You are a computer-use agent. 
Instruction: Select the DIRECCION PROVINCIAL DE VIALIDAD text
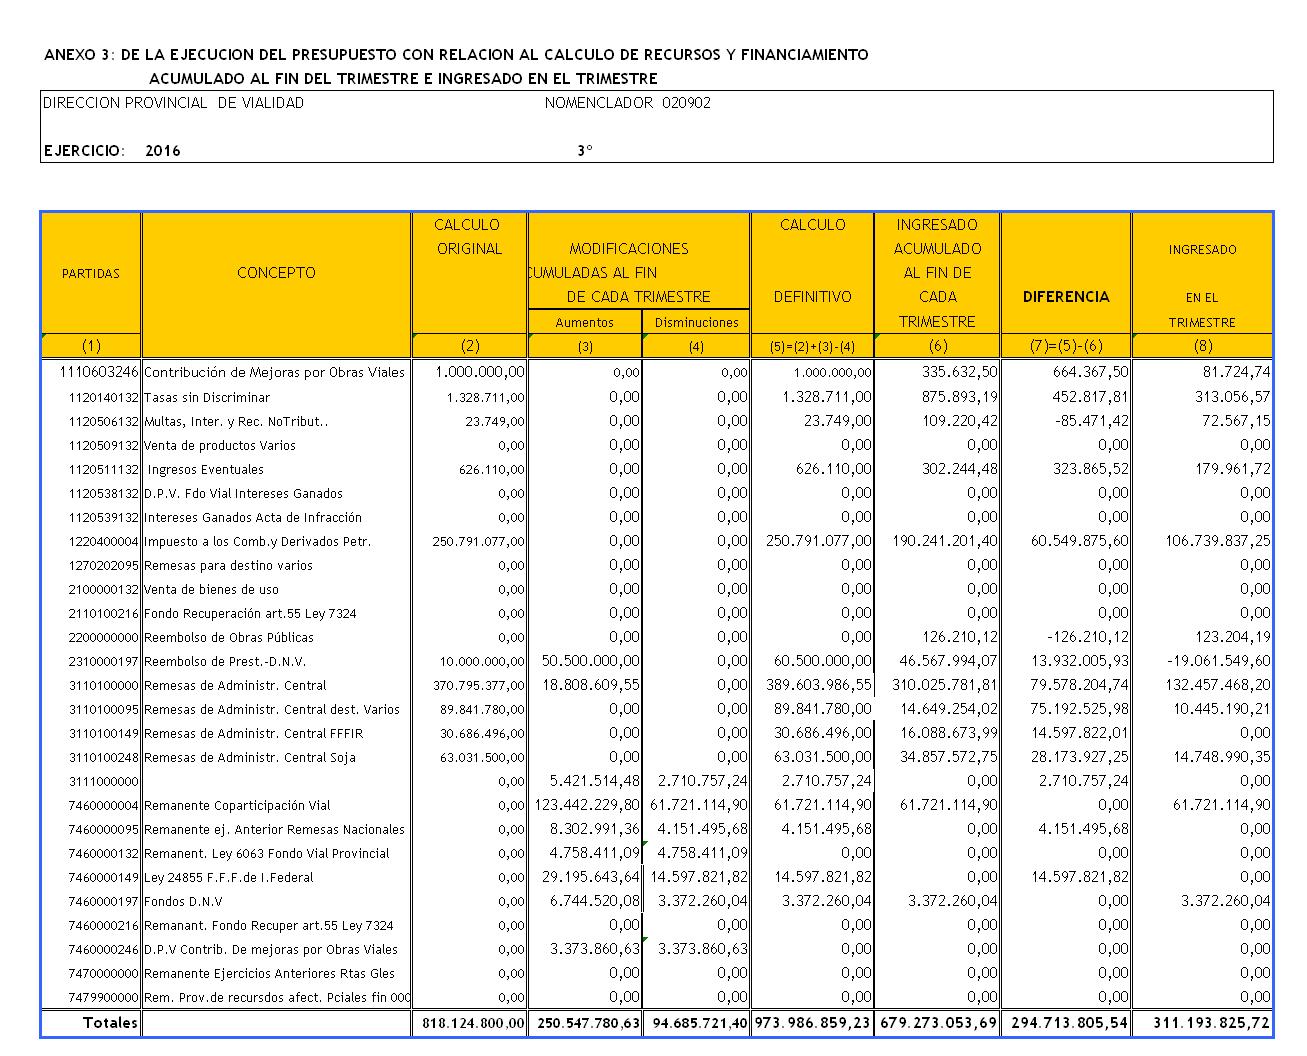(174, 103)
